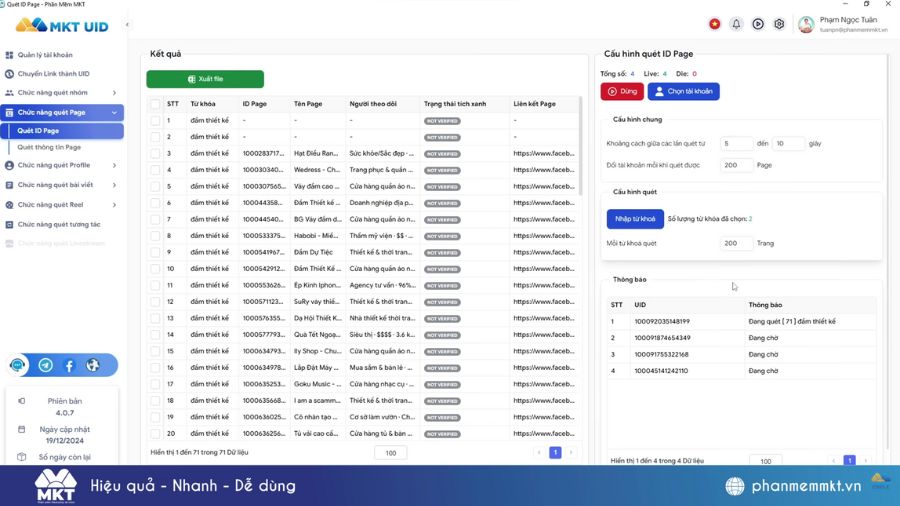Image resolution: width=900 pixels, height=506 pixels.
Task: Tick the checkbox for row 10
Action: 155,269
